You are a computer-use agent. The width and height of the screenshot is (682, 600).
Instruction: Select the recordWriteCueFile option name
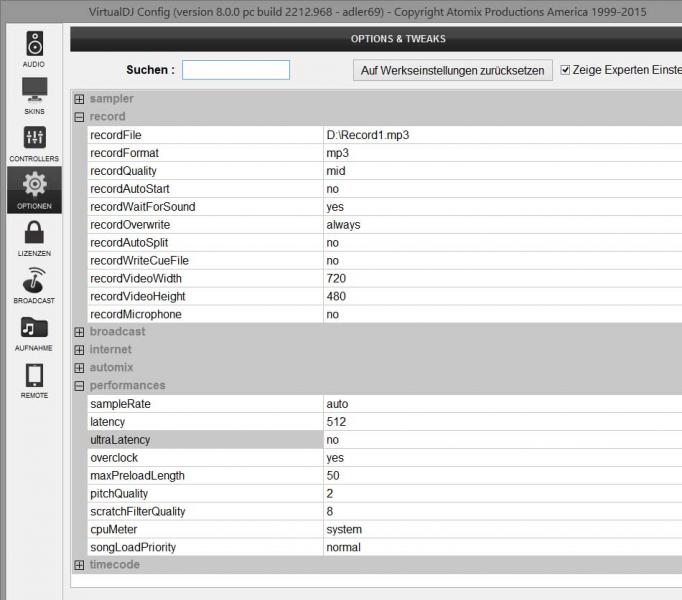tap(139, 261)
